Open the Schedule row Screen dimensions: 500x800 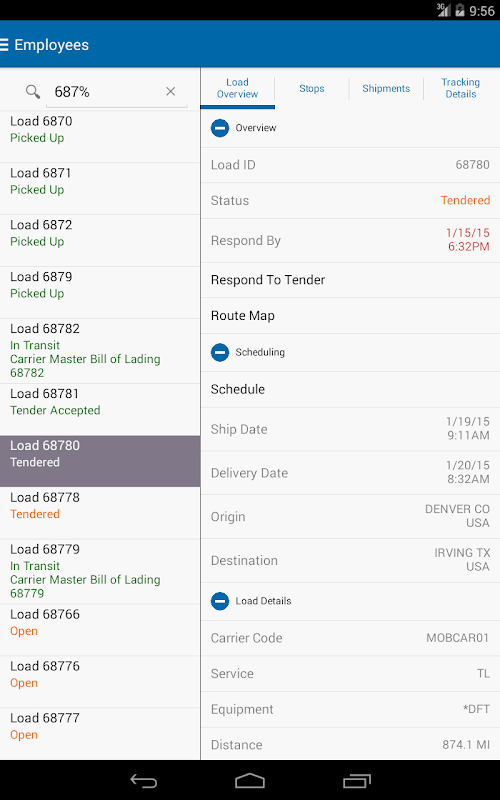click(351, 389)
